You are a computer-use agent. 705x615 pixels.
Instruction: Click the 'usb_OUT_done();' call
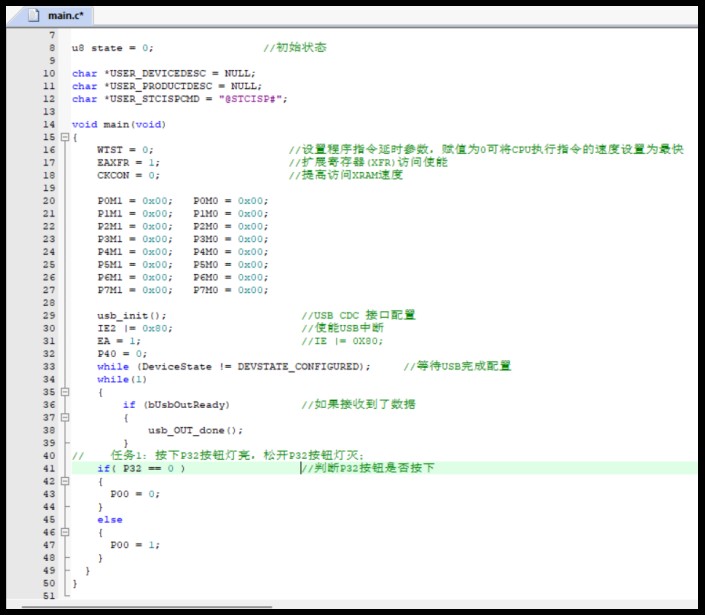pos(195,430)
